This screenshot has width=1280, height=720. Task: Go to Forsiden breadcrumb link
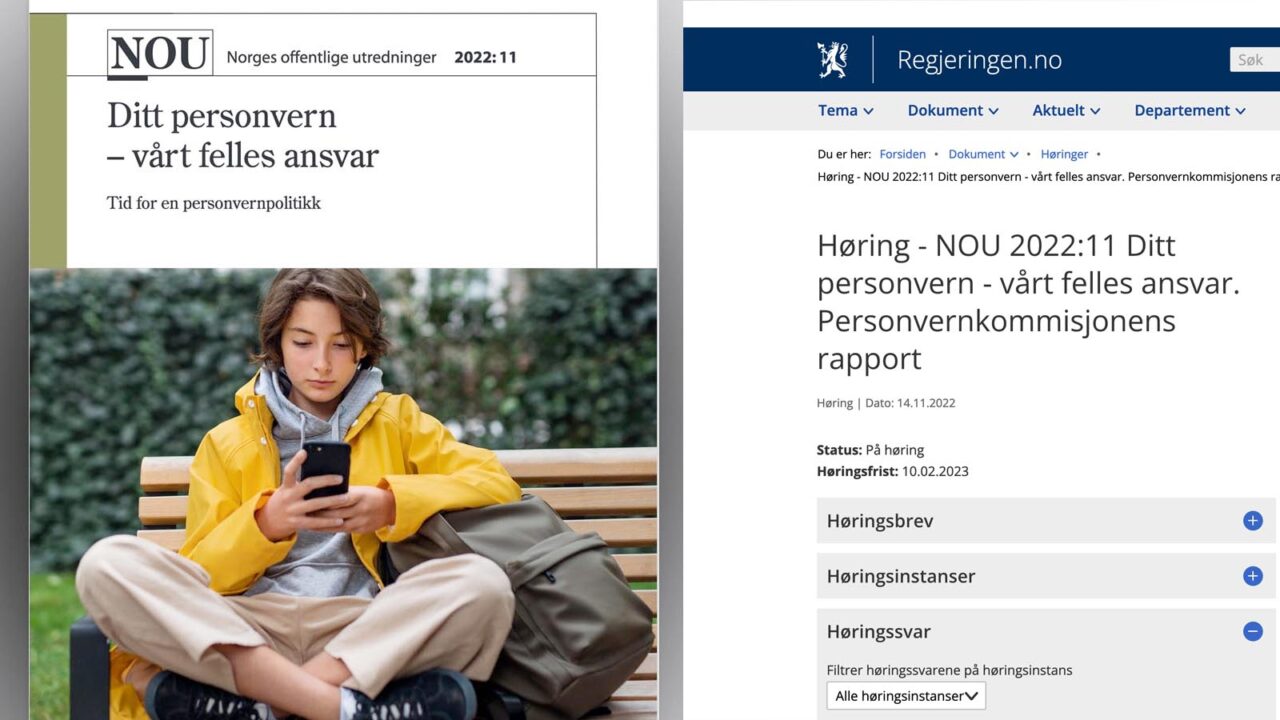pyautogui.click(x=902, y=154)
